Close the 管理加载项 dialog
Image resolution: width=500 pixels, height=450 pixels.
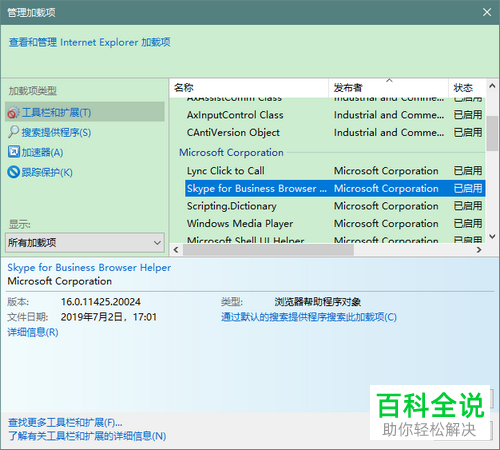click(x=487, y=12)
